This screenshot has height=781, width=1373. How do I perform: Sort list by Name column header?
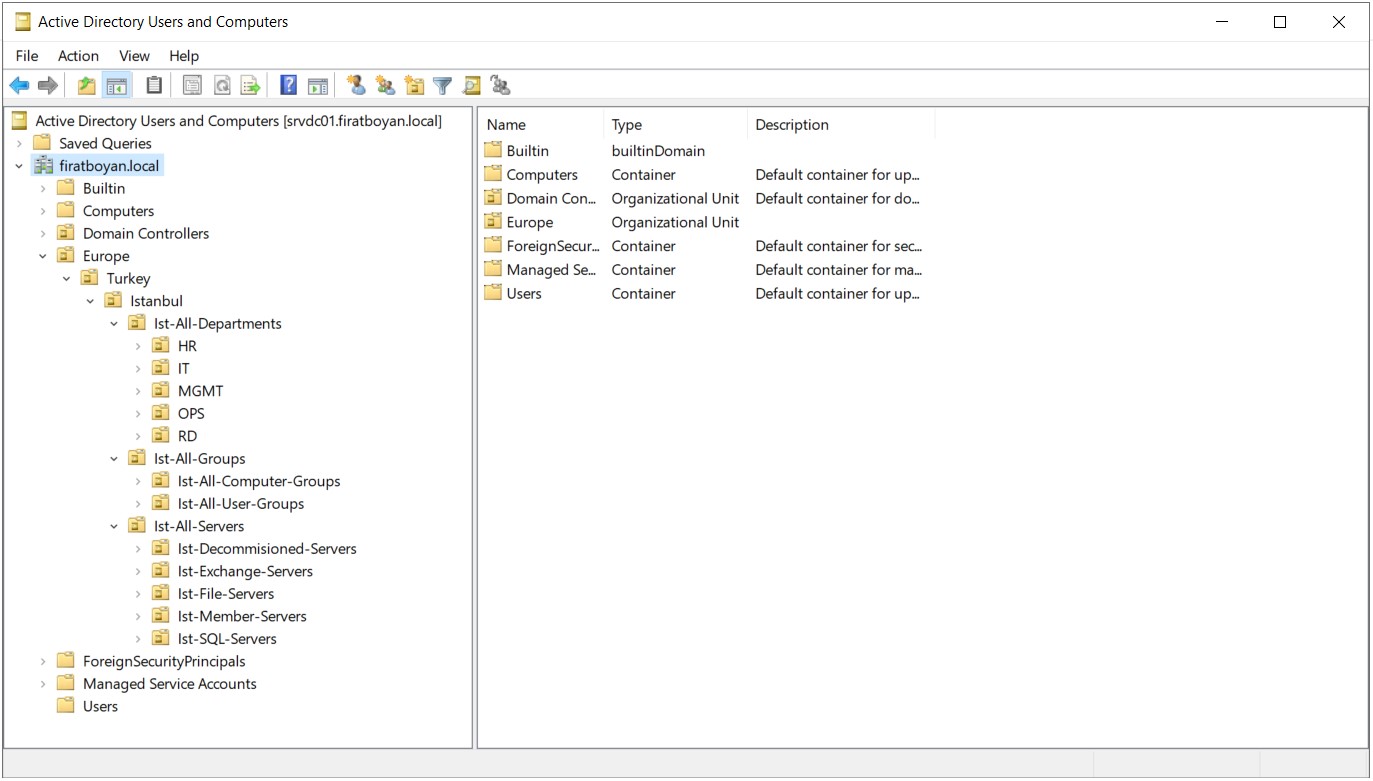pyautogui.click(x=542, y=125)
